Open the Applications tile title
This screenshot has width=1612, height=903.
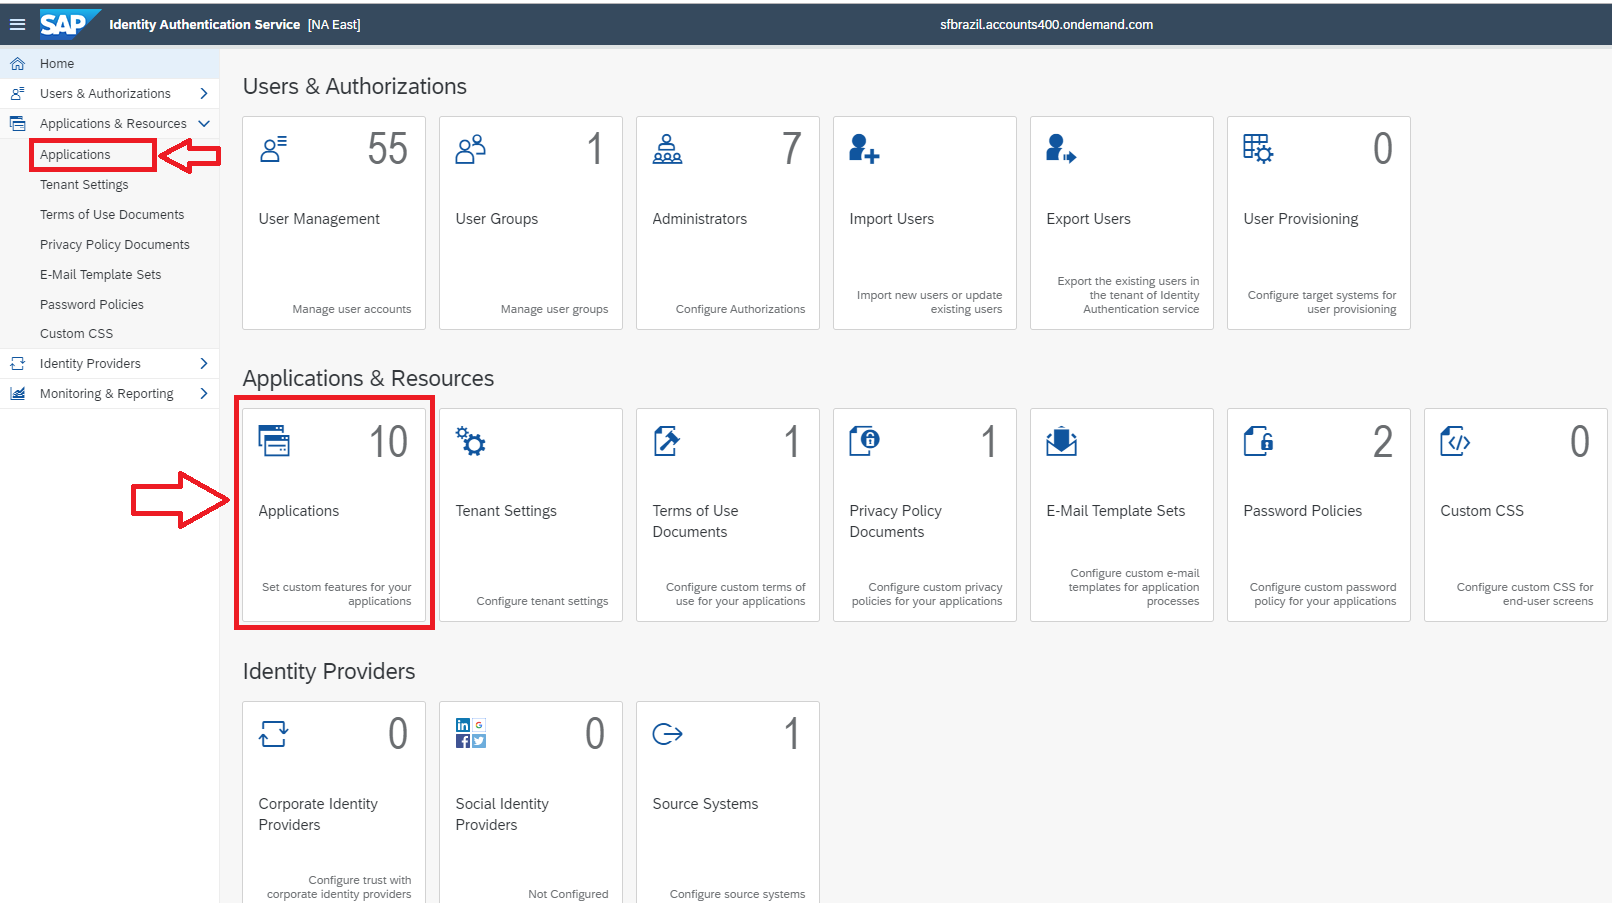click(299, 511)
